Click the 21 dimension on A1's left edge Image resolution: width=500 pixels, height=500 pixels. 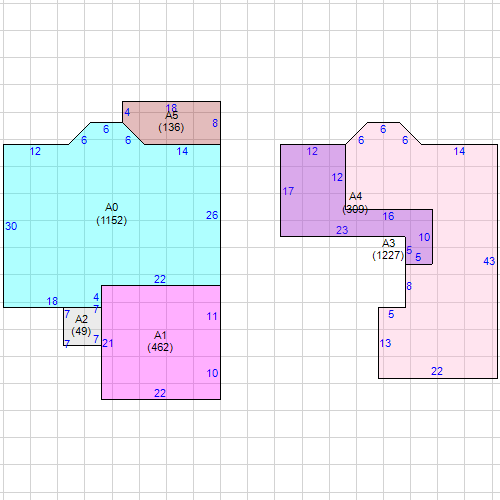point(108,343)
